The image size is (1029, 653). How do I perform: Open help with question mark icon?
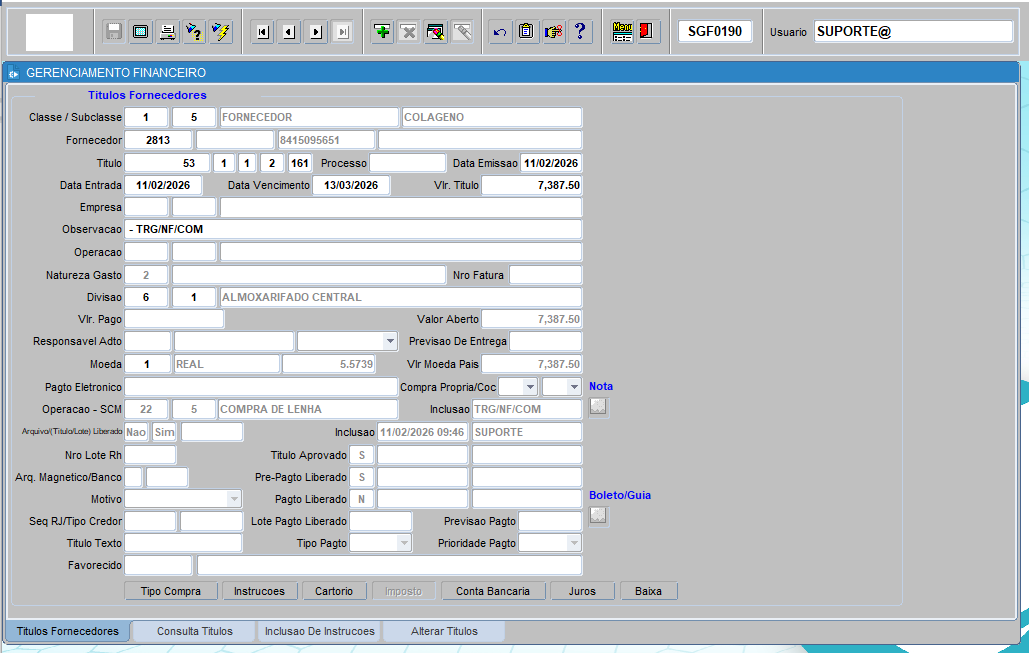point(579,32)
